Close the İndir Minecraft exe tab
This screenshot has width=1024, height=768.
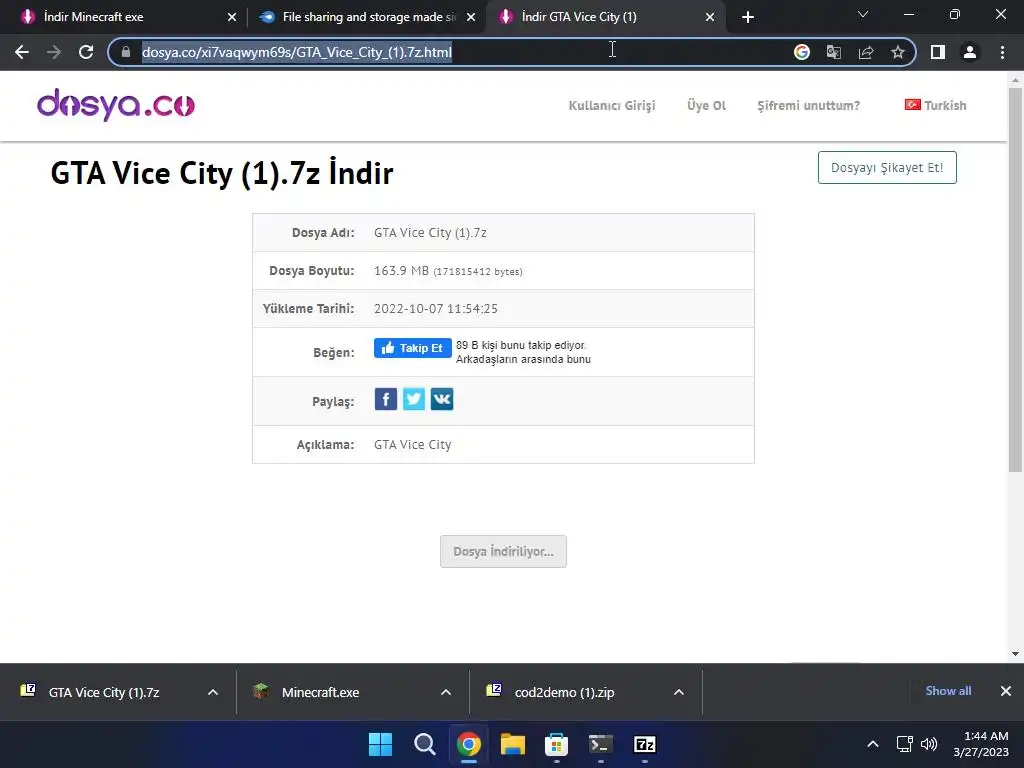(x=232, y=18)
